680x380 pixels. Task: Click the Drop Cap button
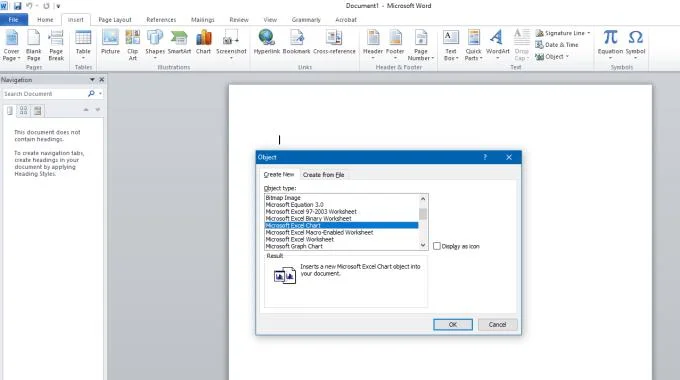tap(522, 45)
